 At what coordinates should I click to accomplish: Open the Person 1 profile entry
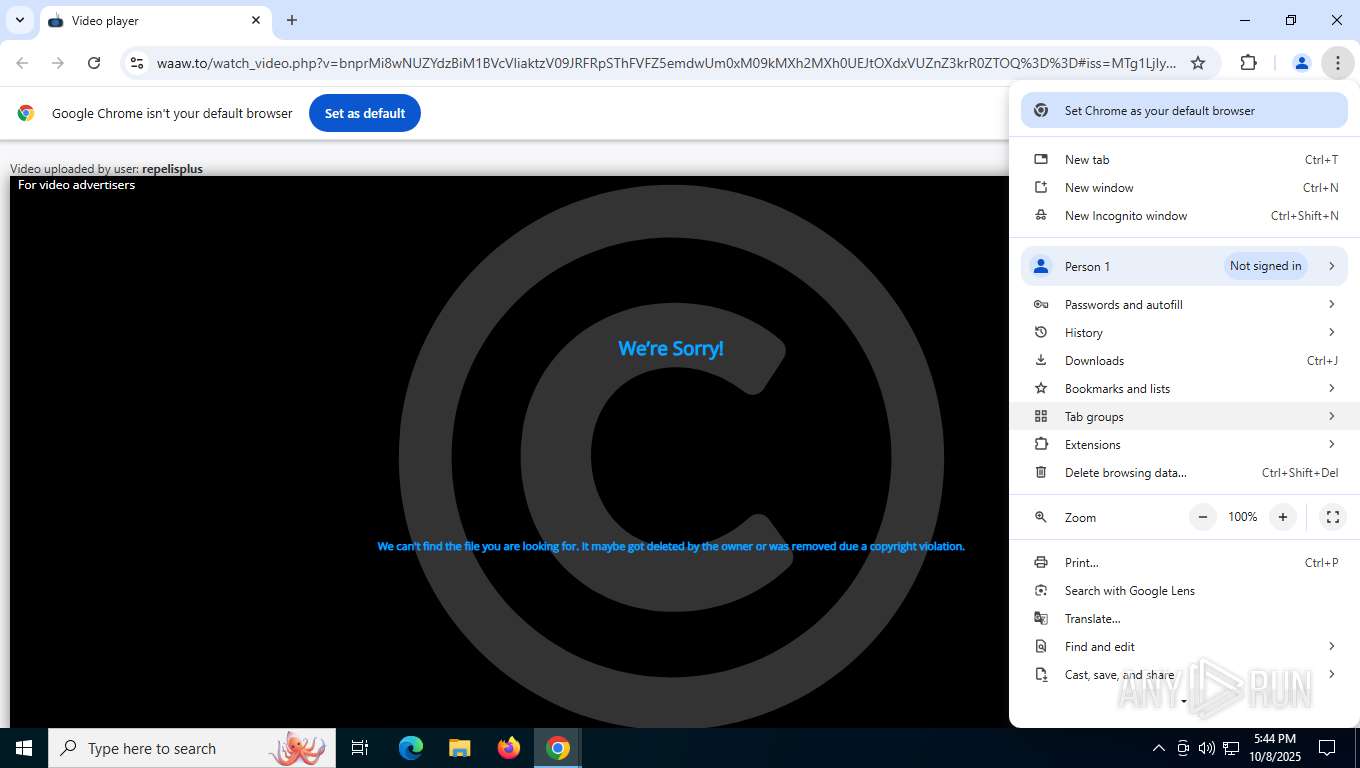point(1184,266)
